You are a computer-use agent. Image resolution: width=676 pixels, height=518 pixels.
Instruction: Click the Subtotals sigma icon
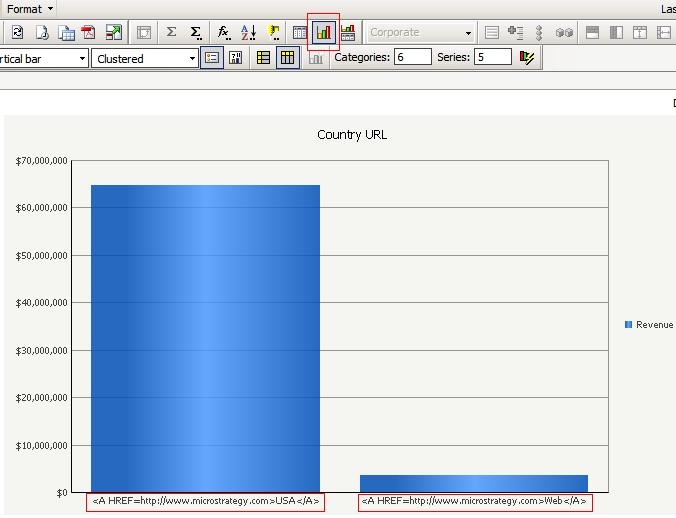171,32
